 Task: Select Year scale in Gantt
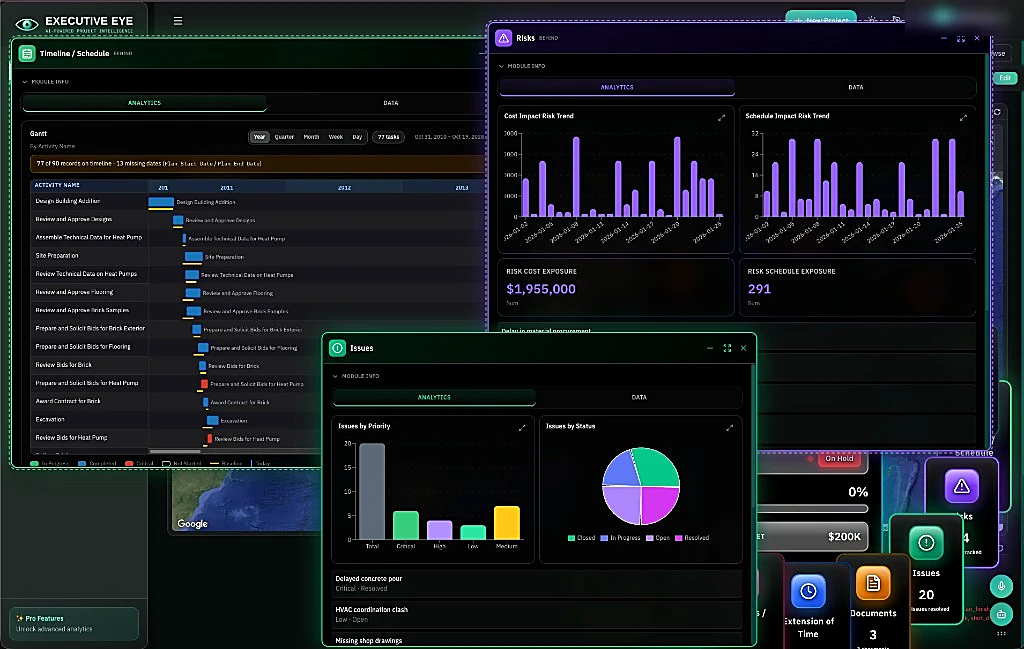[259, 137]
